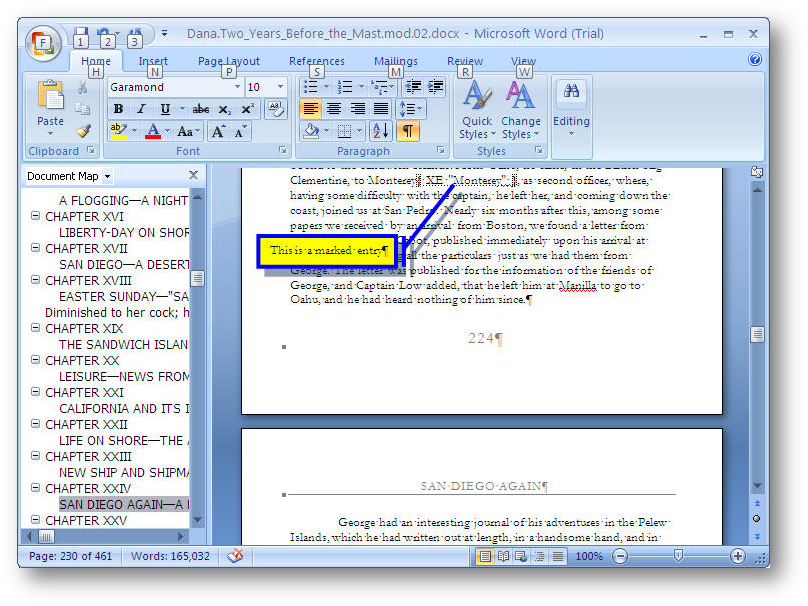The height and width of the screenshot is (606, 808).
Task: Click the Quick Access Undo icon
Action: click(x=104, y=34)
